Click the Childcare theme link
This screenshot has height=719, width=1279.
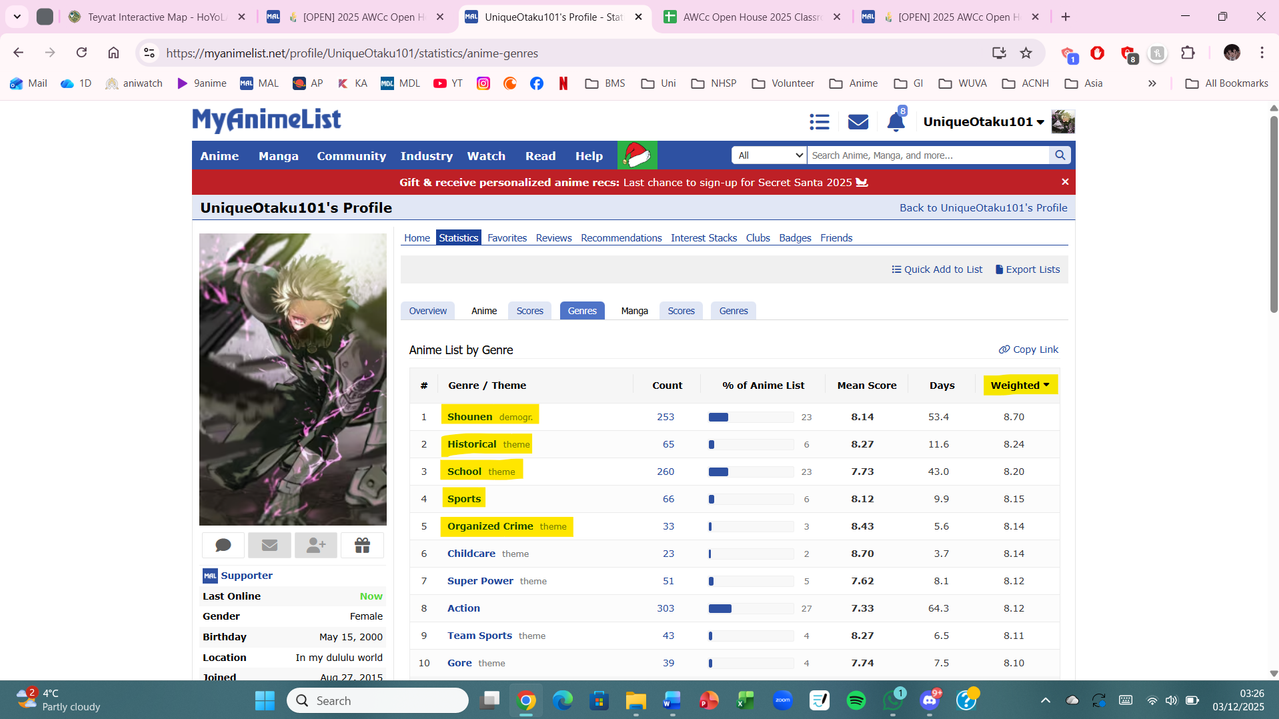(471, 553)
